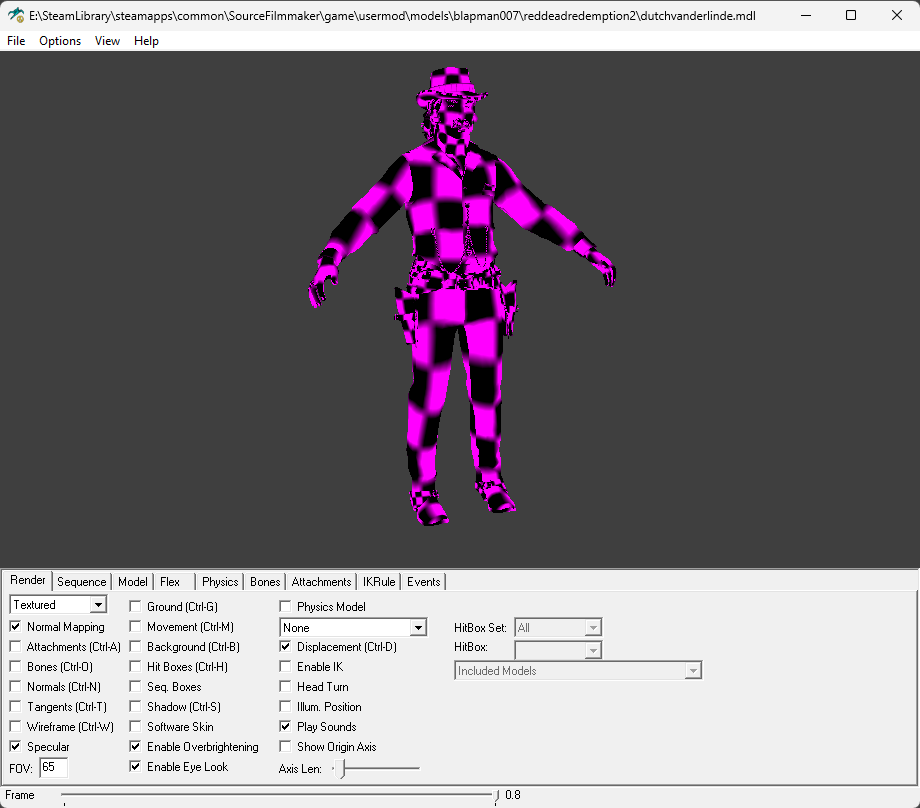
Task: Open the None dropdown under Physics Model
Action: 353,627
